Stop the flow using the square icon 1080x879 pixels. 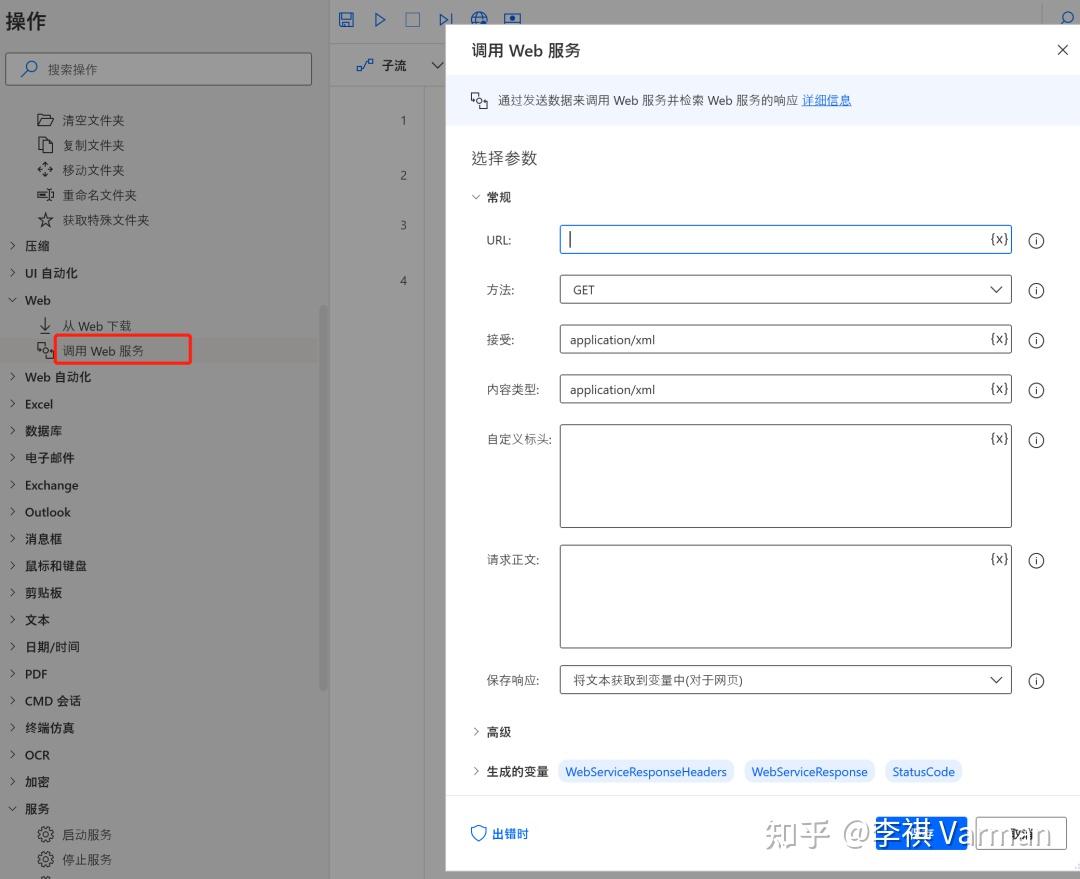(x=411, y=19)
